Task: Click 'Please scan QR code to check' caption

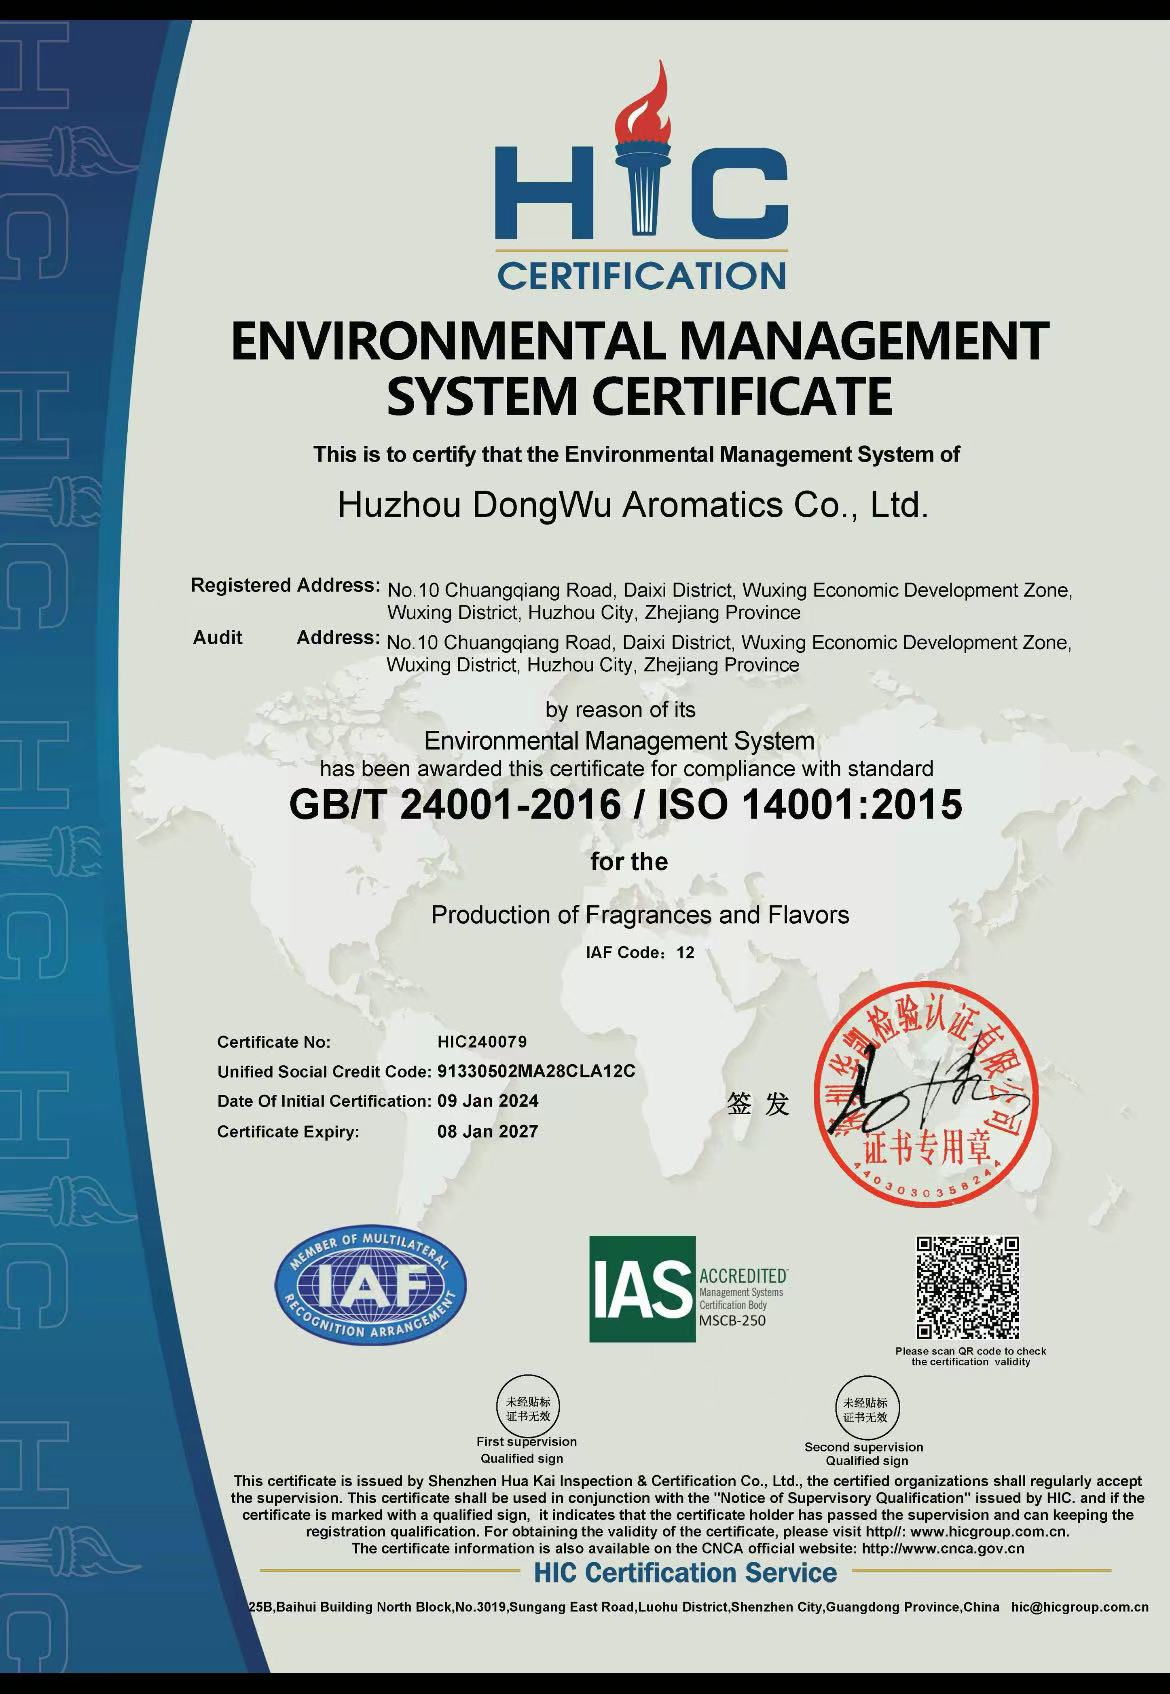Action: click(x=971, y=1351)
